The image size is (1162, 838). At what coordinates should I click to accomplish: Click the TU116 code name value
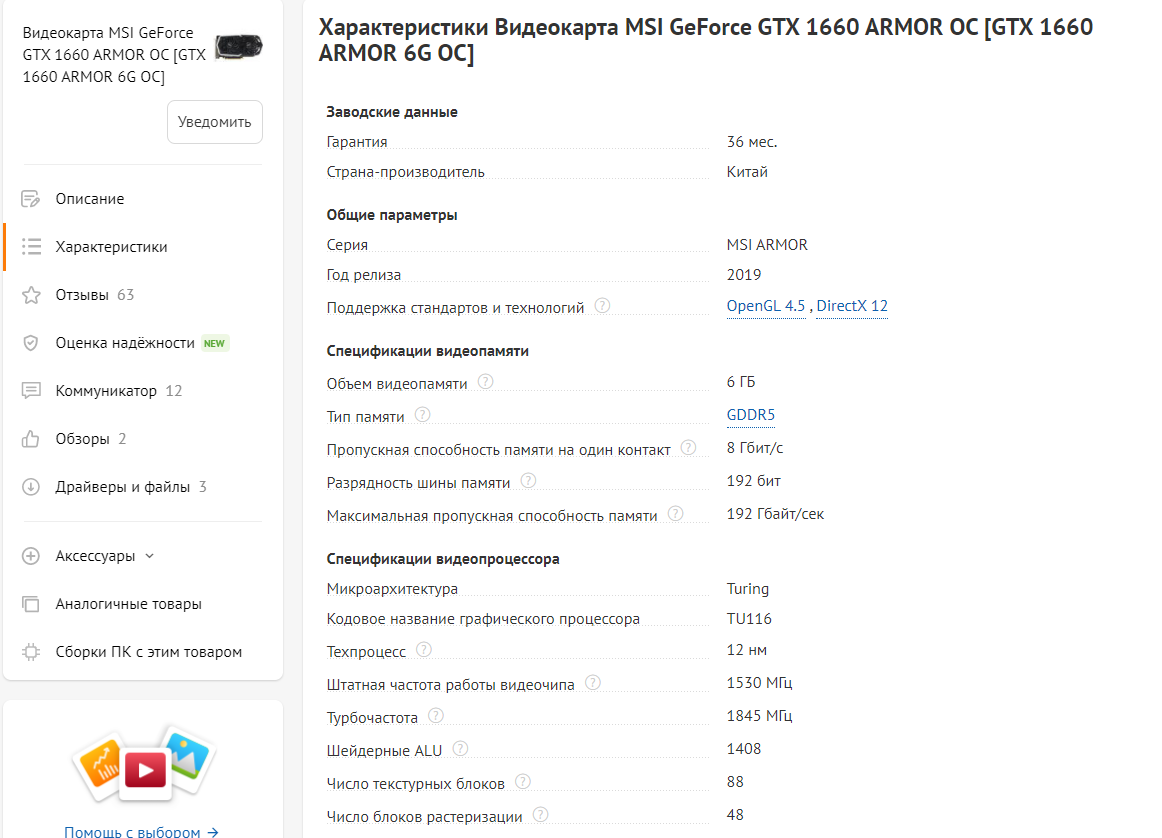point(749,619)
